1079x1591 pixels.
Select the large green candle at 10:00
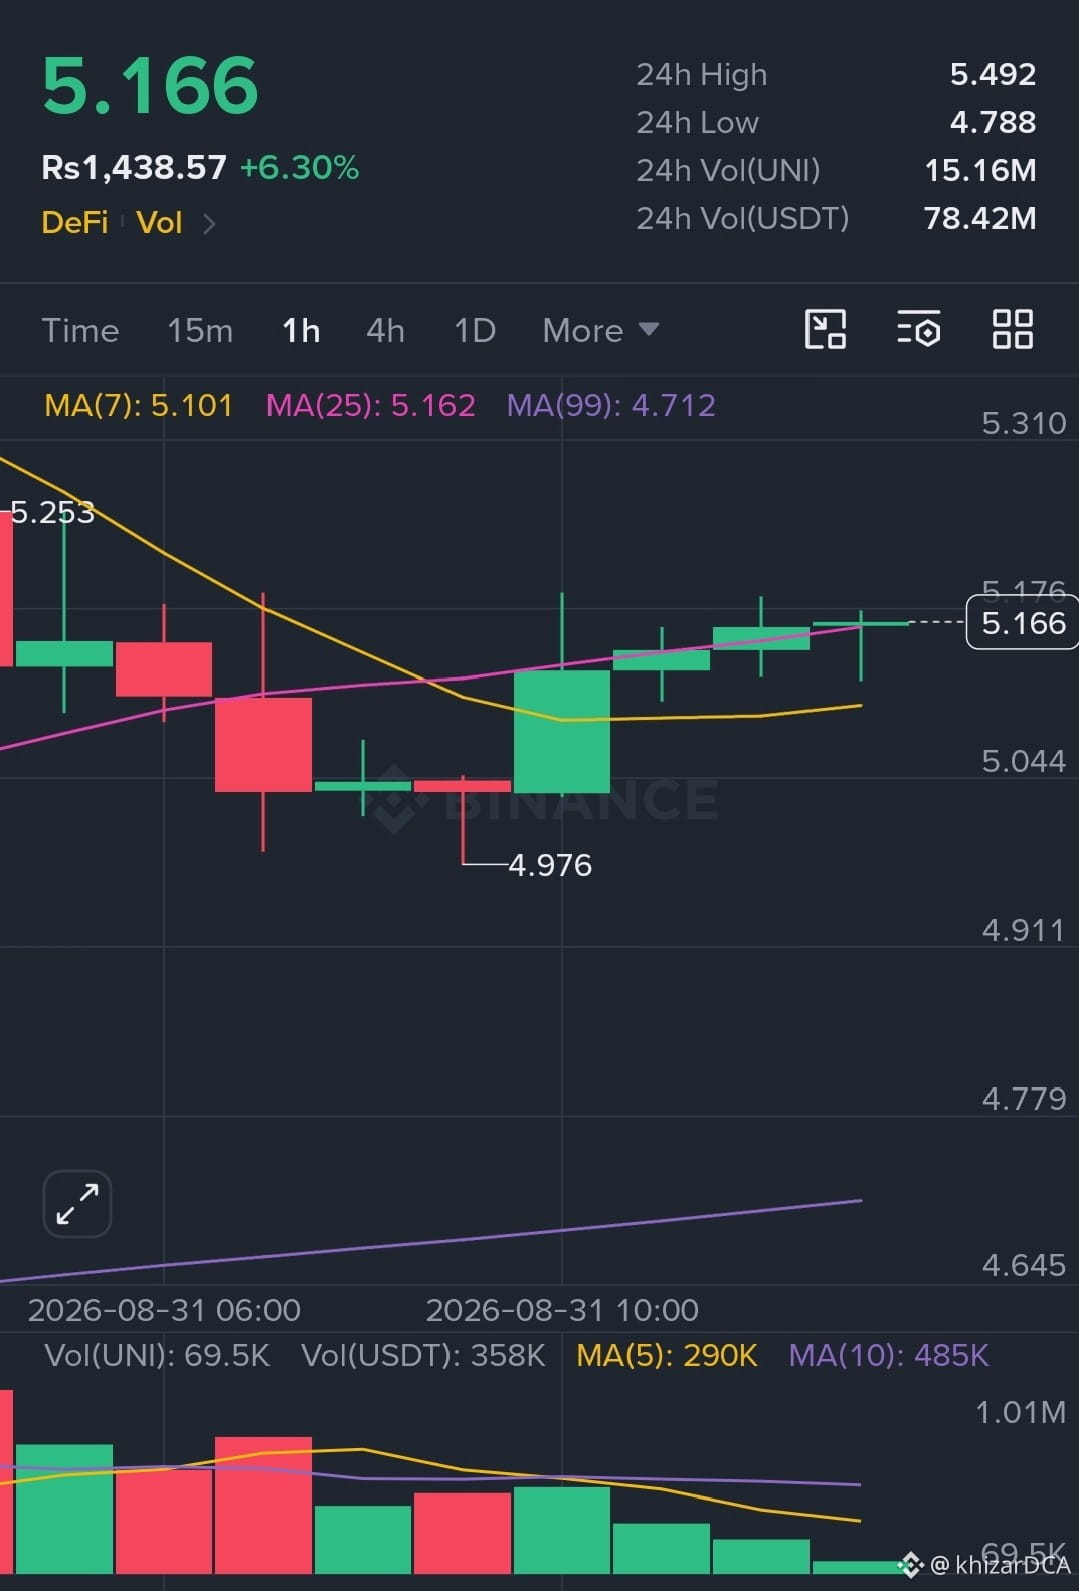tap(562, 731)
